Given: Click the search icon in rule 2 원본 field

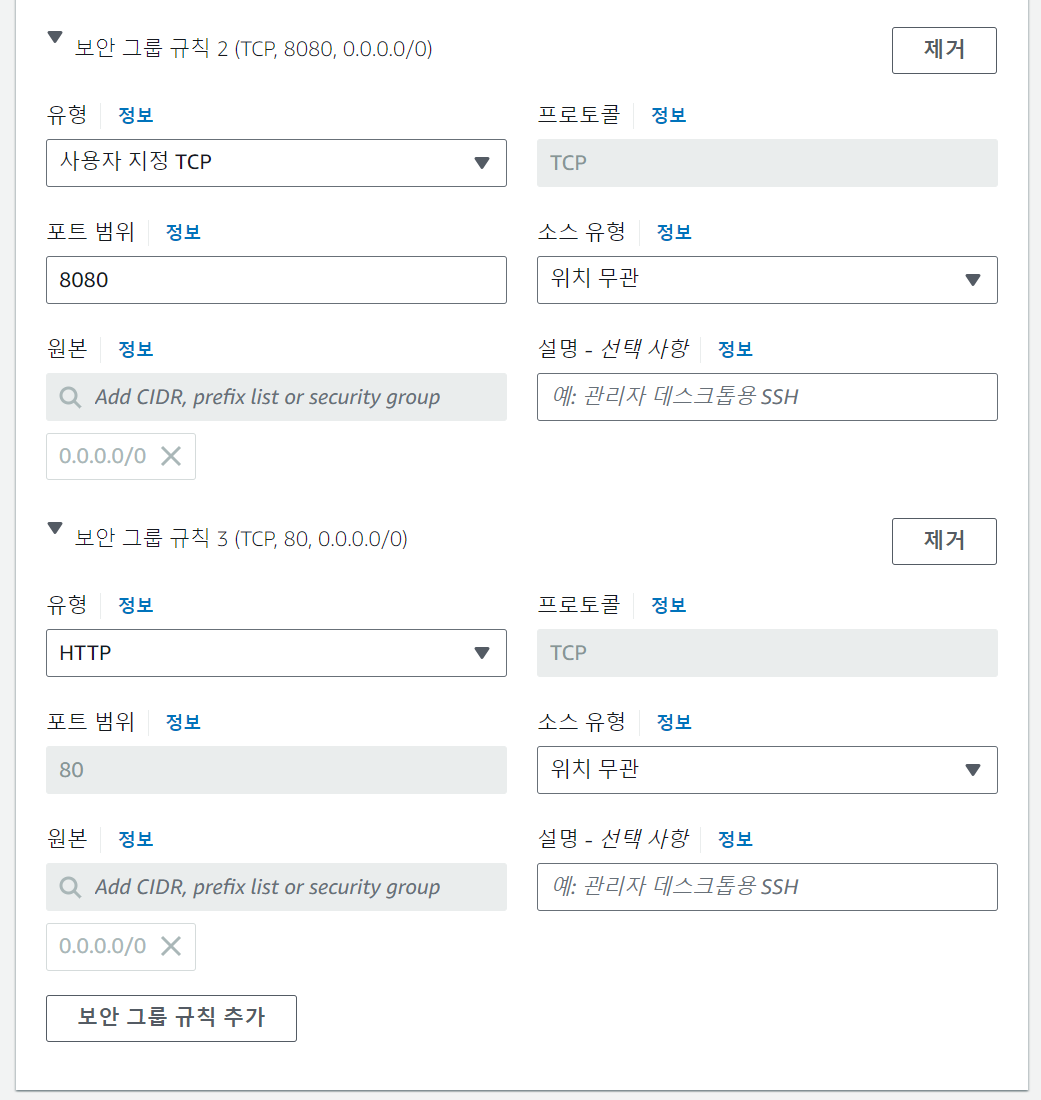Looking at the screenshot, I should pyautogui.click(x=70, y=397).
